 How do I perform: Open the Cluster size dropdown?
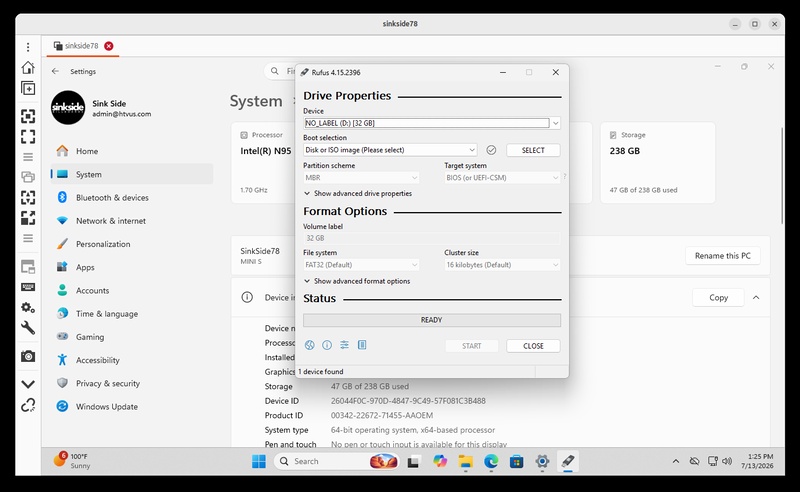point(502,265)
